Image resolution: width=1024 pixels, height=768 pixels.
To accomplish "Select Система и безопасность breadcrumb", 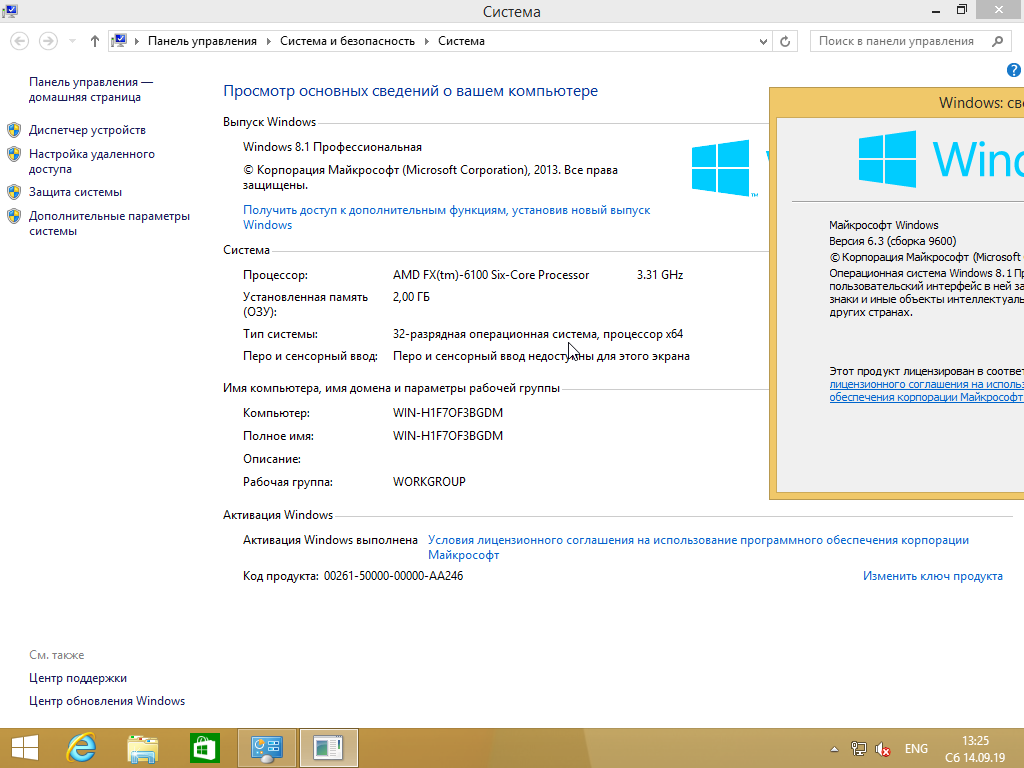I will point(347,41).
